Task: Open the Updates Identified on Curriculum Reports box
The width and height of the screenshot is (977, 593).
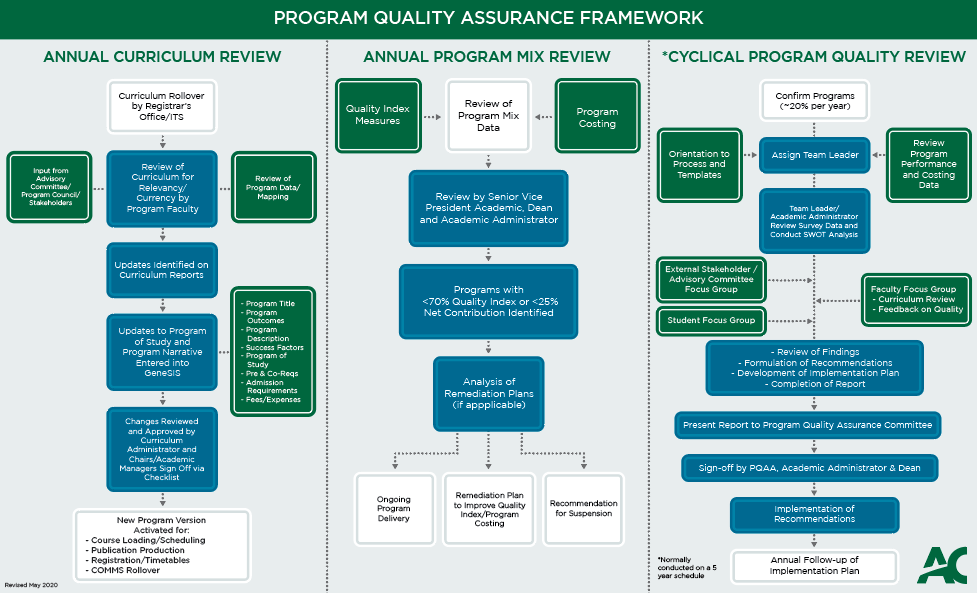Action: pos(161,269)
